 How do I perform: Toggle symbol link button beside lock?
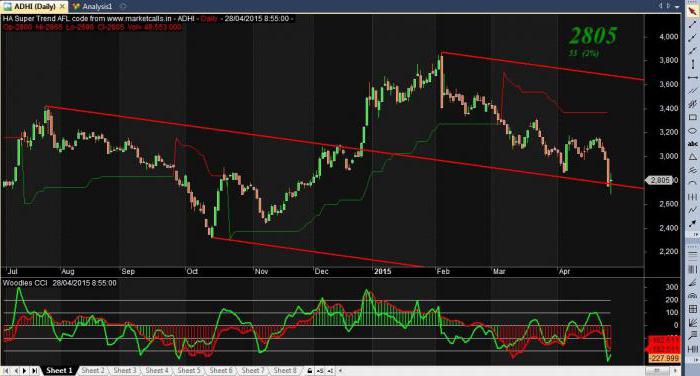point(320,371)
